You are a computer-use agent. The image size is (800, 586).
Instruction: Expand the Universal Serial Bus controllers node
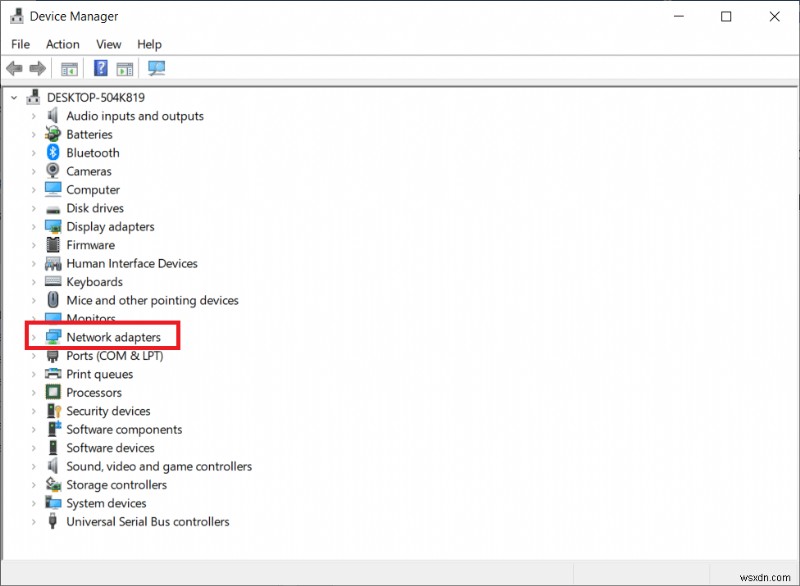coord(33,521)
